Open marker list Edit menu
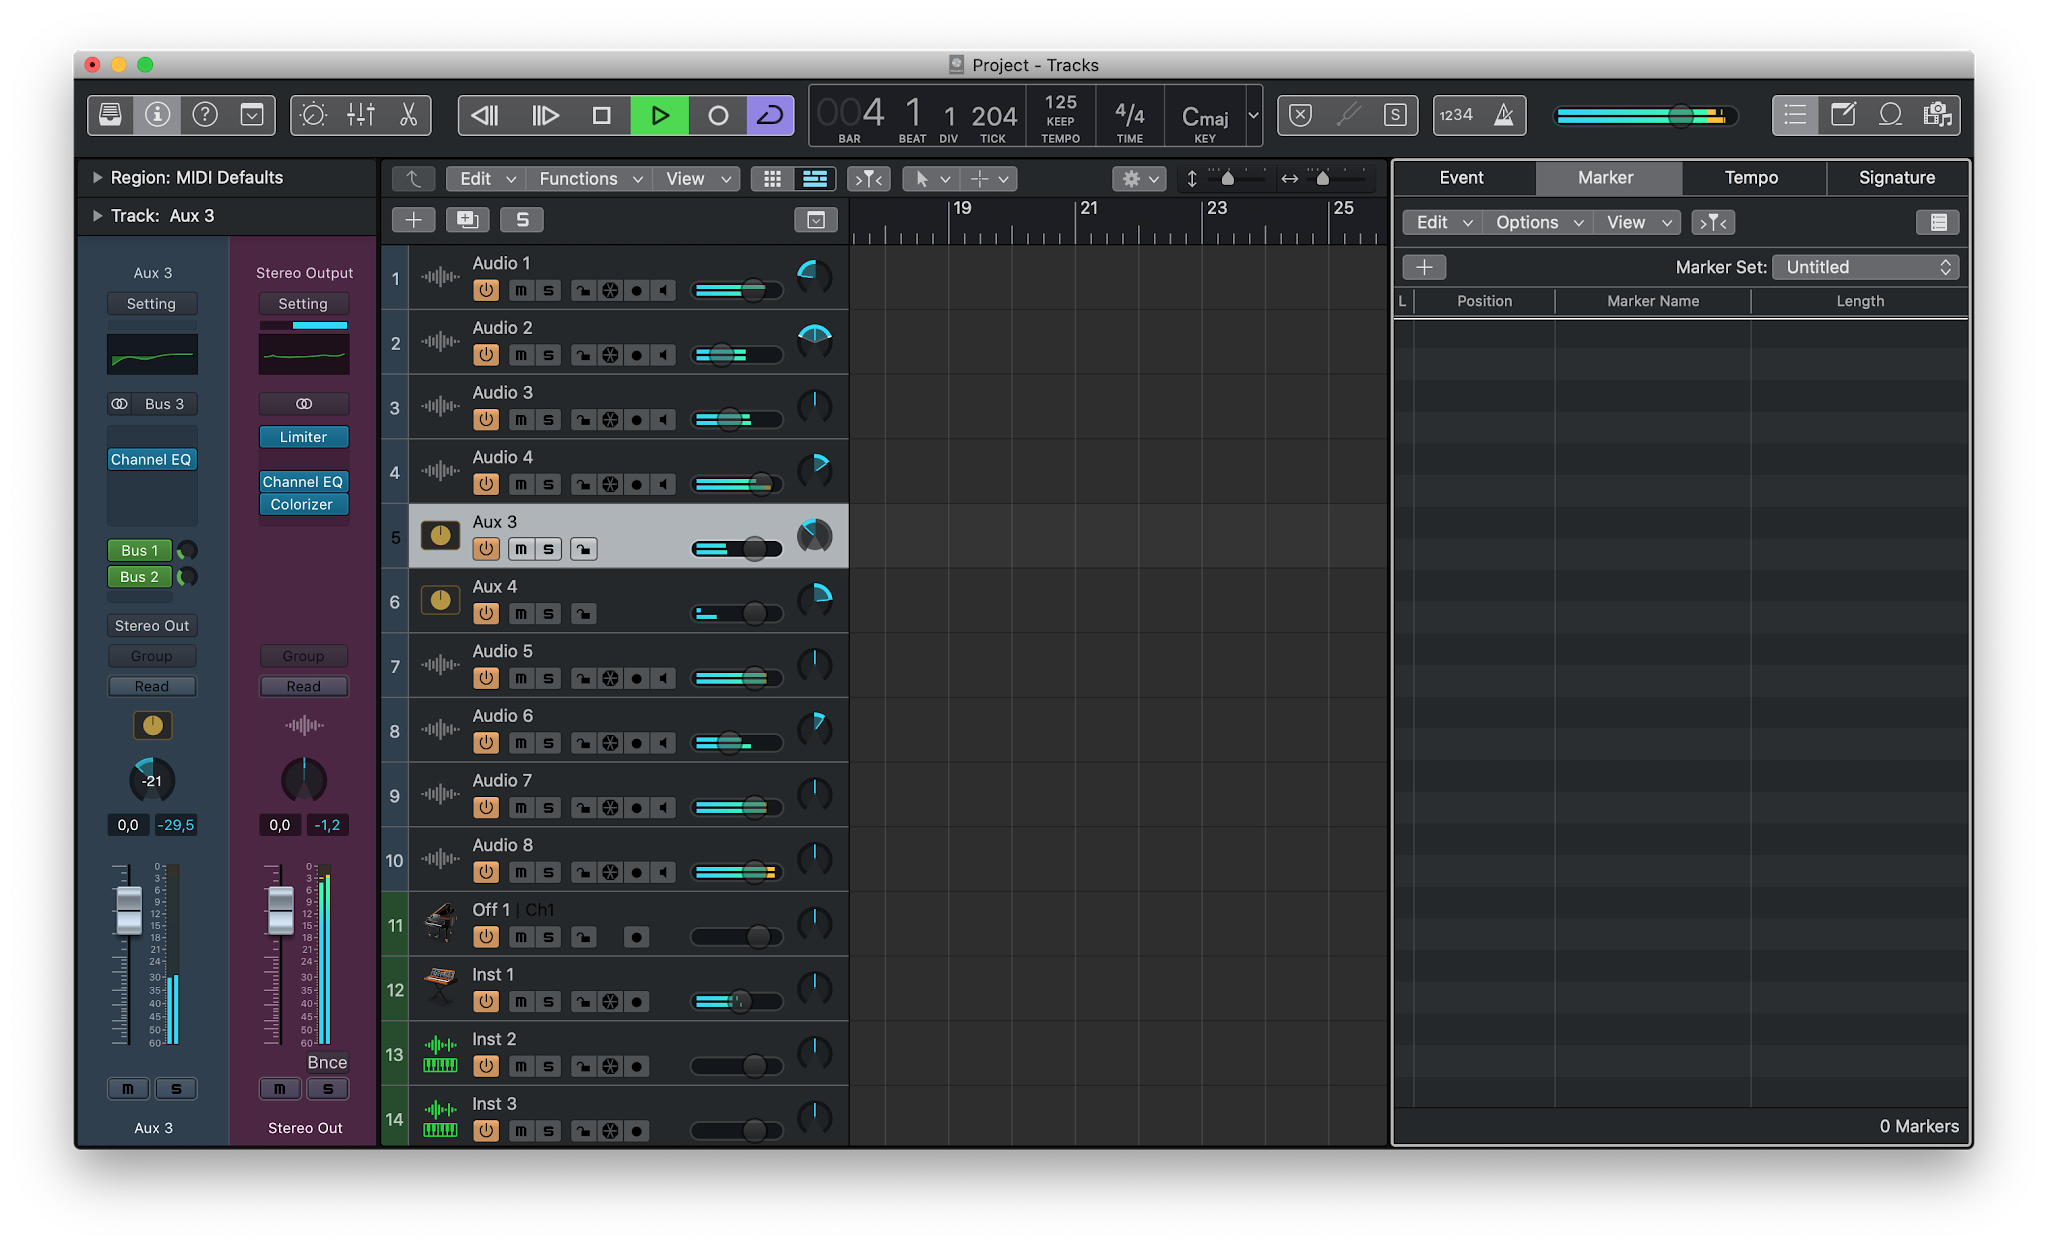This screenshot has width=2048, height=1247. coord(1442,223)
